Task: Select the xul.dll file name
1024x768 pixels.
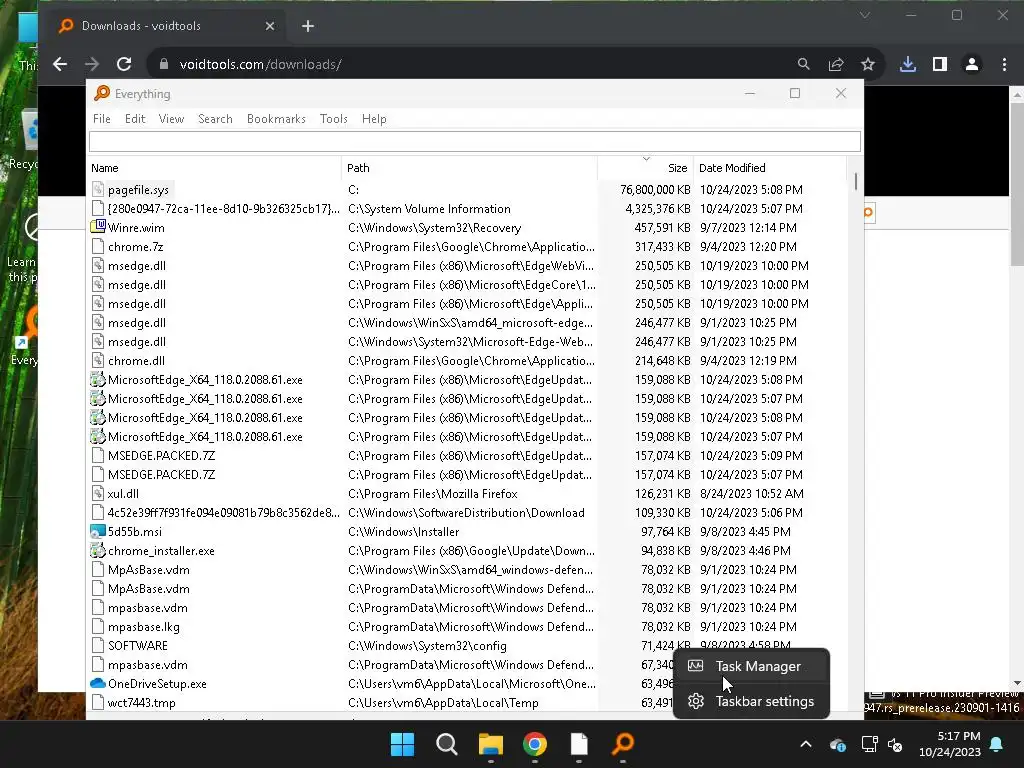Action: point(123,494)
